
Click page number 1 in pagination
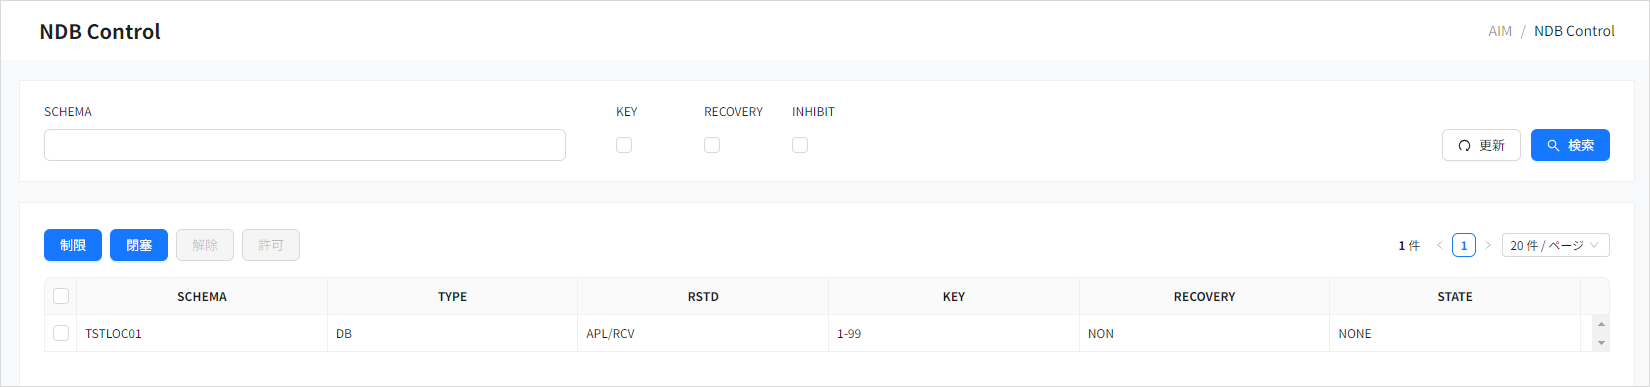tap(1464, 245)
